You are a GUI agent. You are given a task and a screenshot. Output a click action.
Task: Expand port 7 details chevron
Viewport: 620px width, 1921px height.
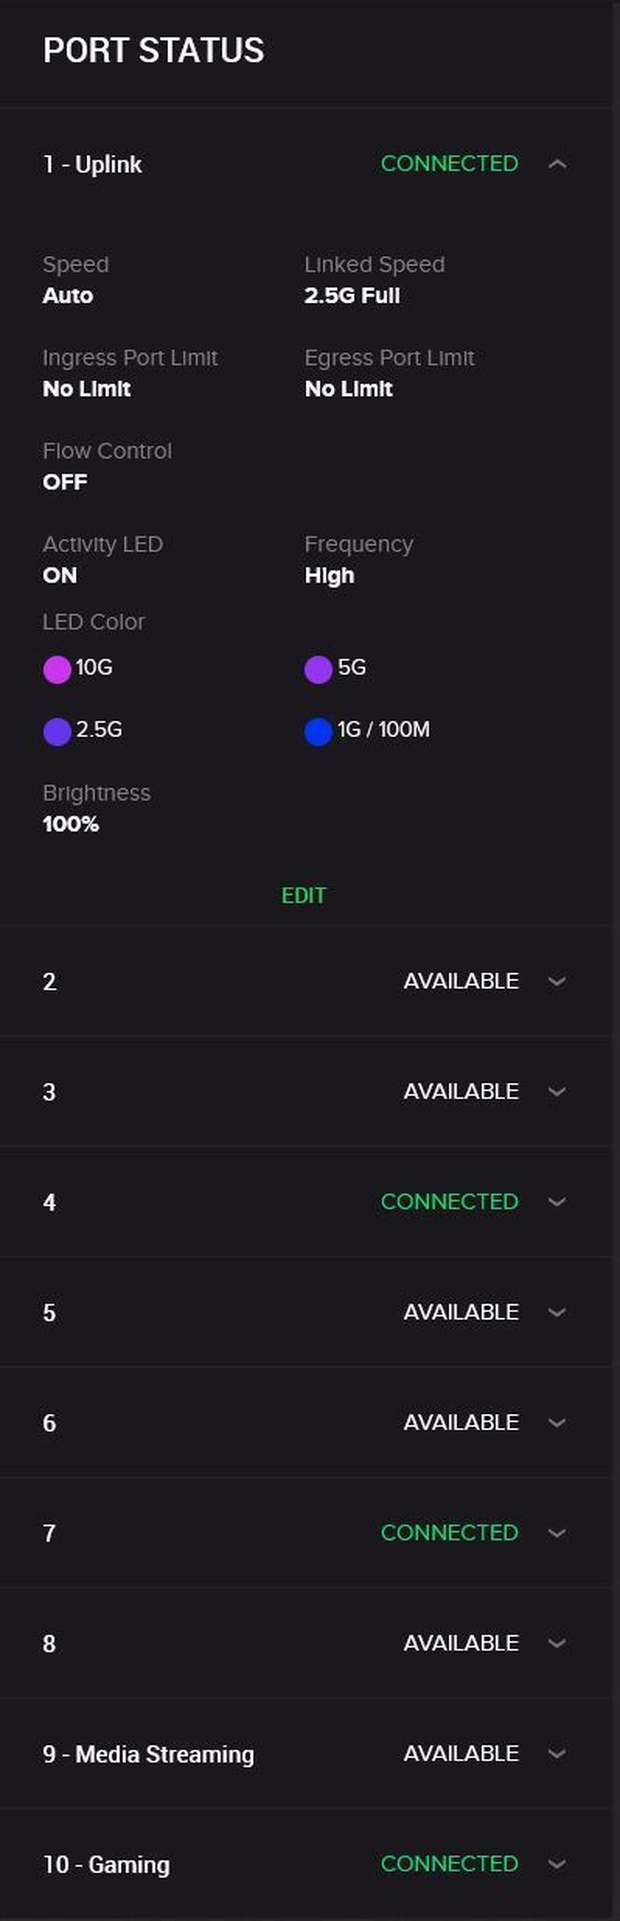point(557,1532)
